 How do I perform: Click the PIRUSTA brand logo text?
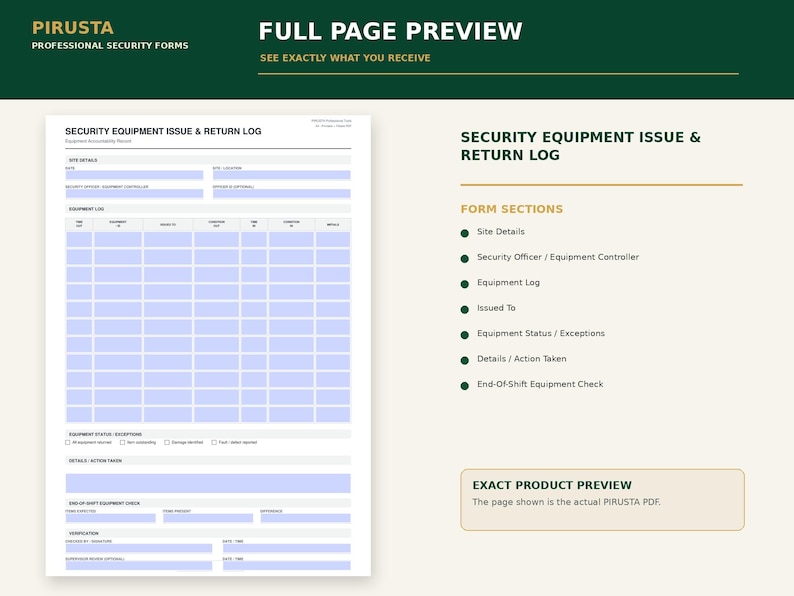point(72,27)
